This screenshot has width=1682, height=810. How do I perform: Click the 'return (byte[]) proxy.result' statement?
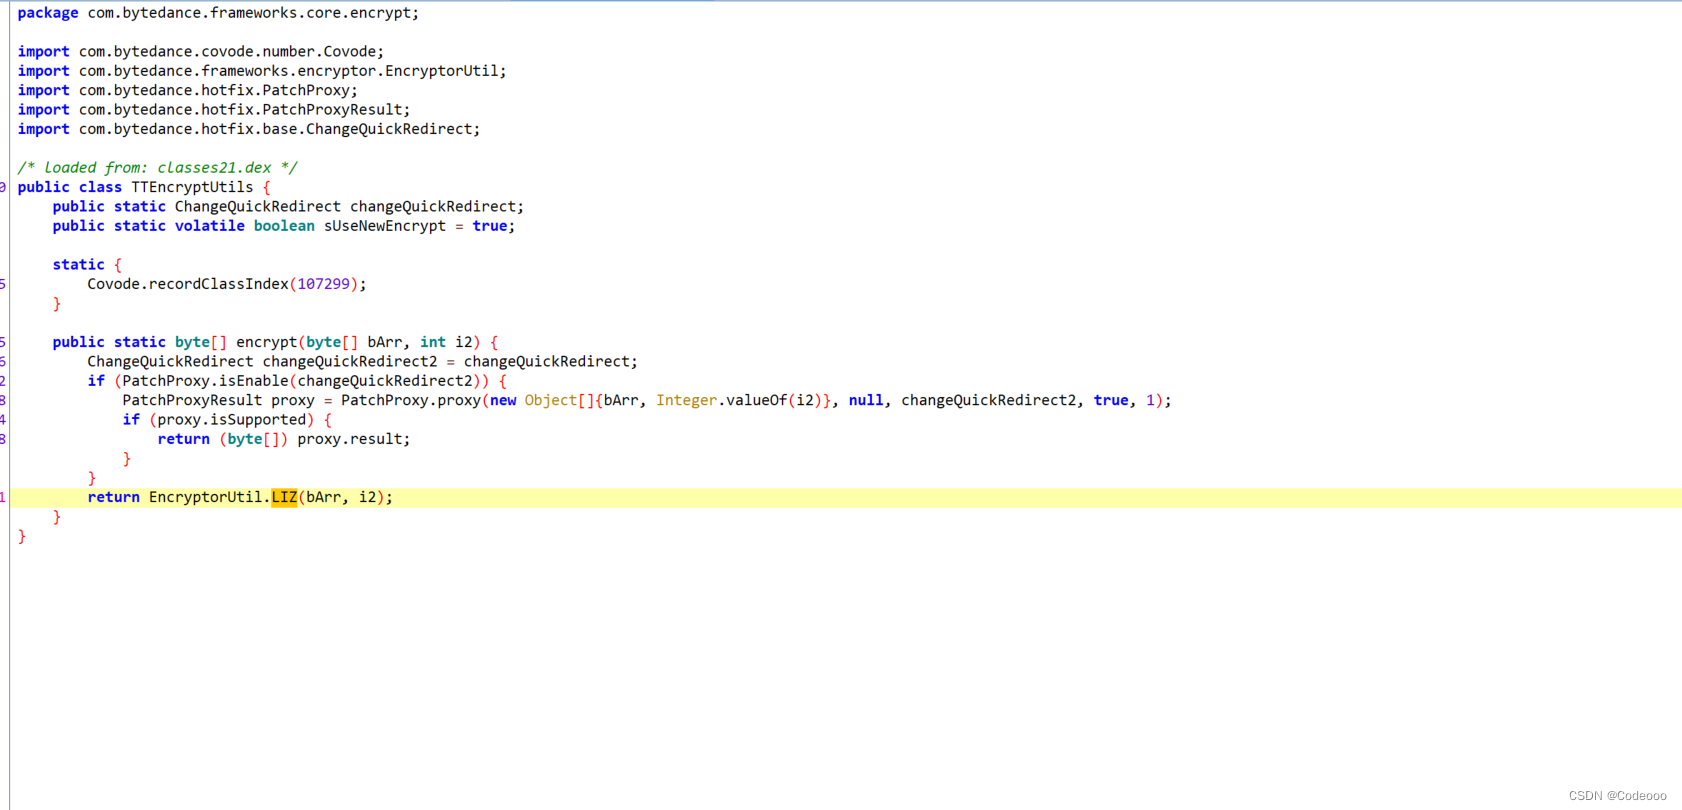(284, 439)
